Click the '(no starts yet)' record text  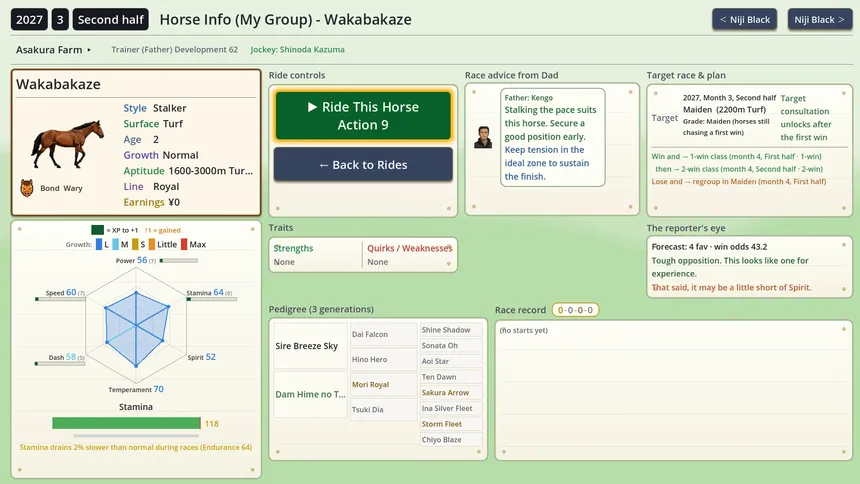click(x=524, y=330)
